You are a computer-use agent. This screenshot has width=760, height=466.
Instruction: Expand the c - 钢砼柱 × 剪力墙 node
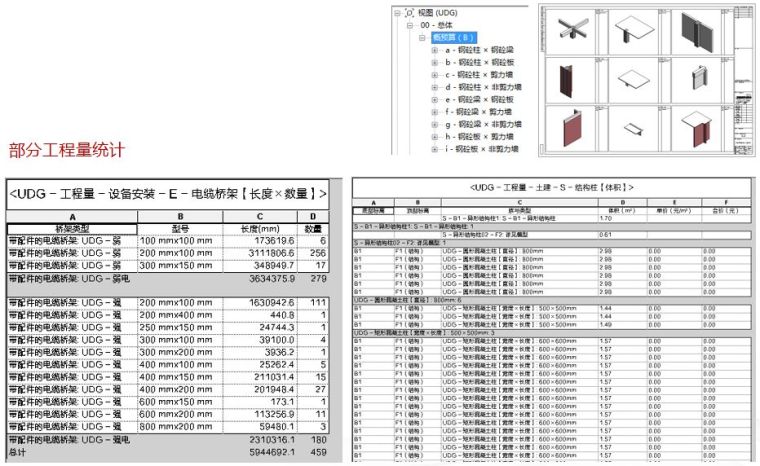435,75
